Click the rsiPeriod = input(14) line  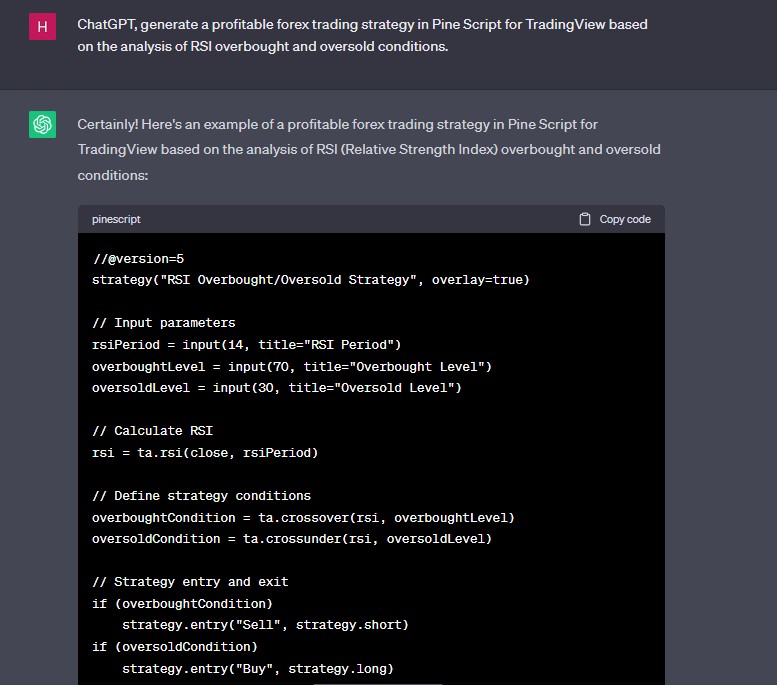[x=246, y=345]
